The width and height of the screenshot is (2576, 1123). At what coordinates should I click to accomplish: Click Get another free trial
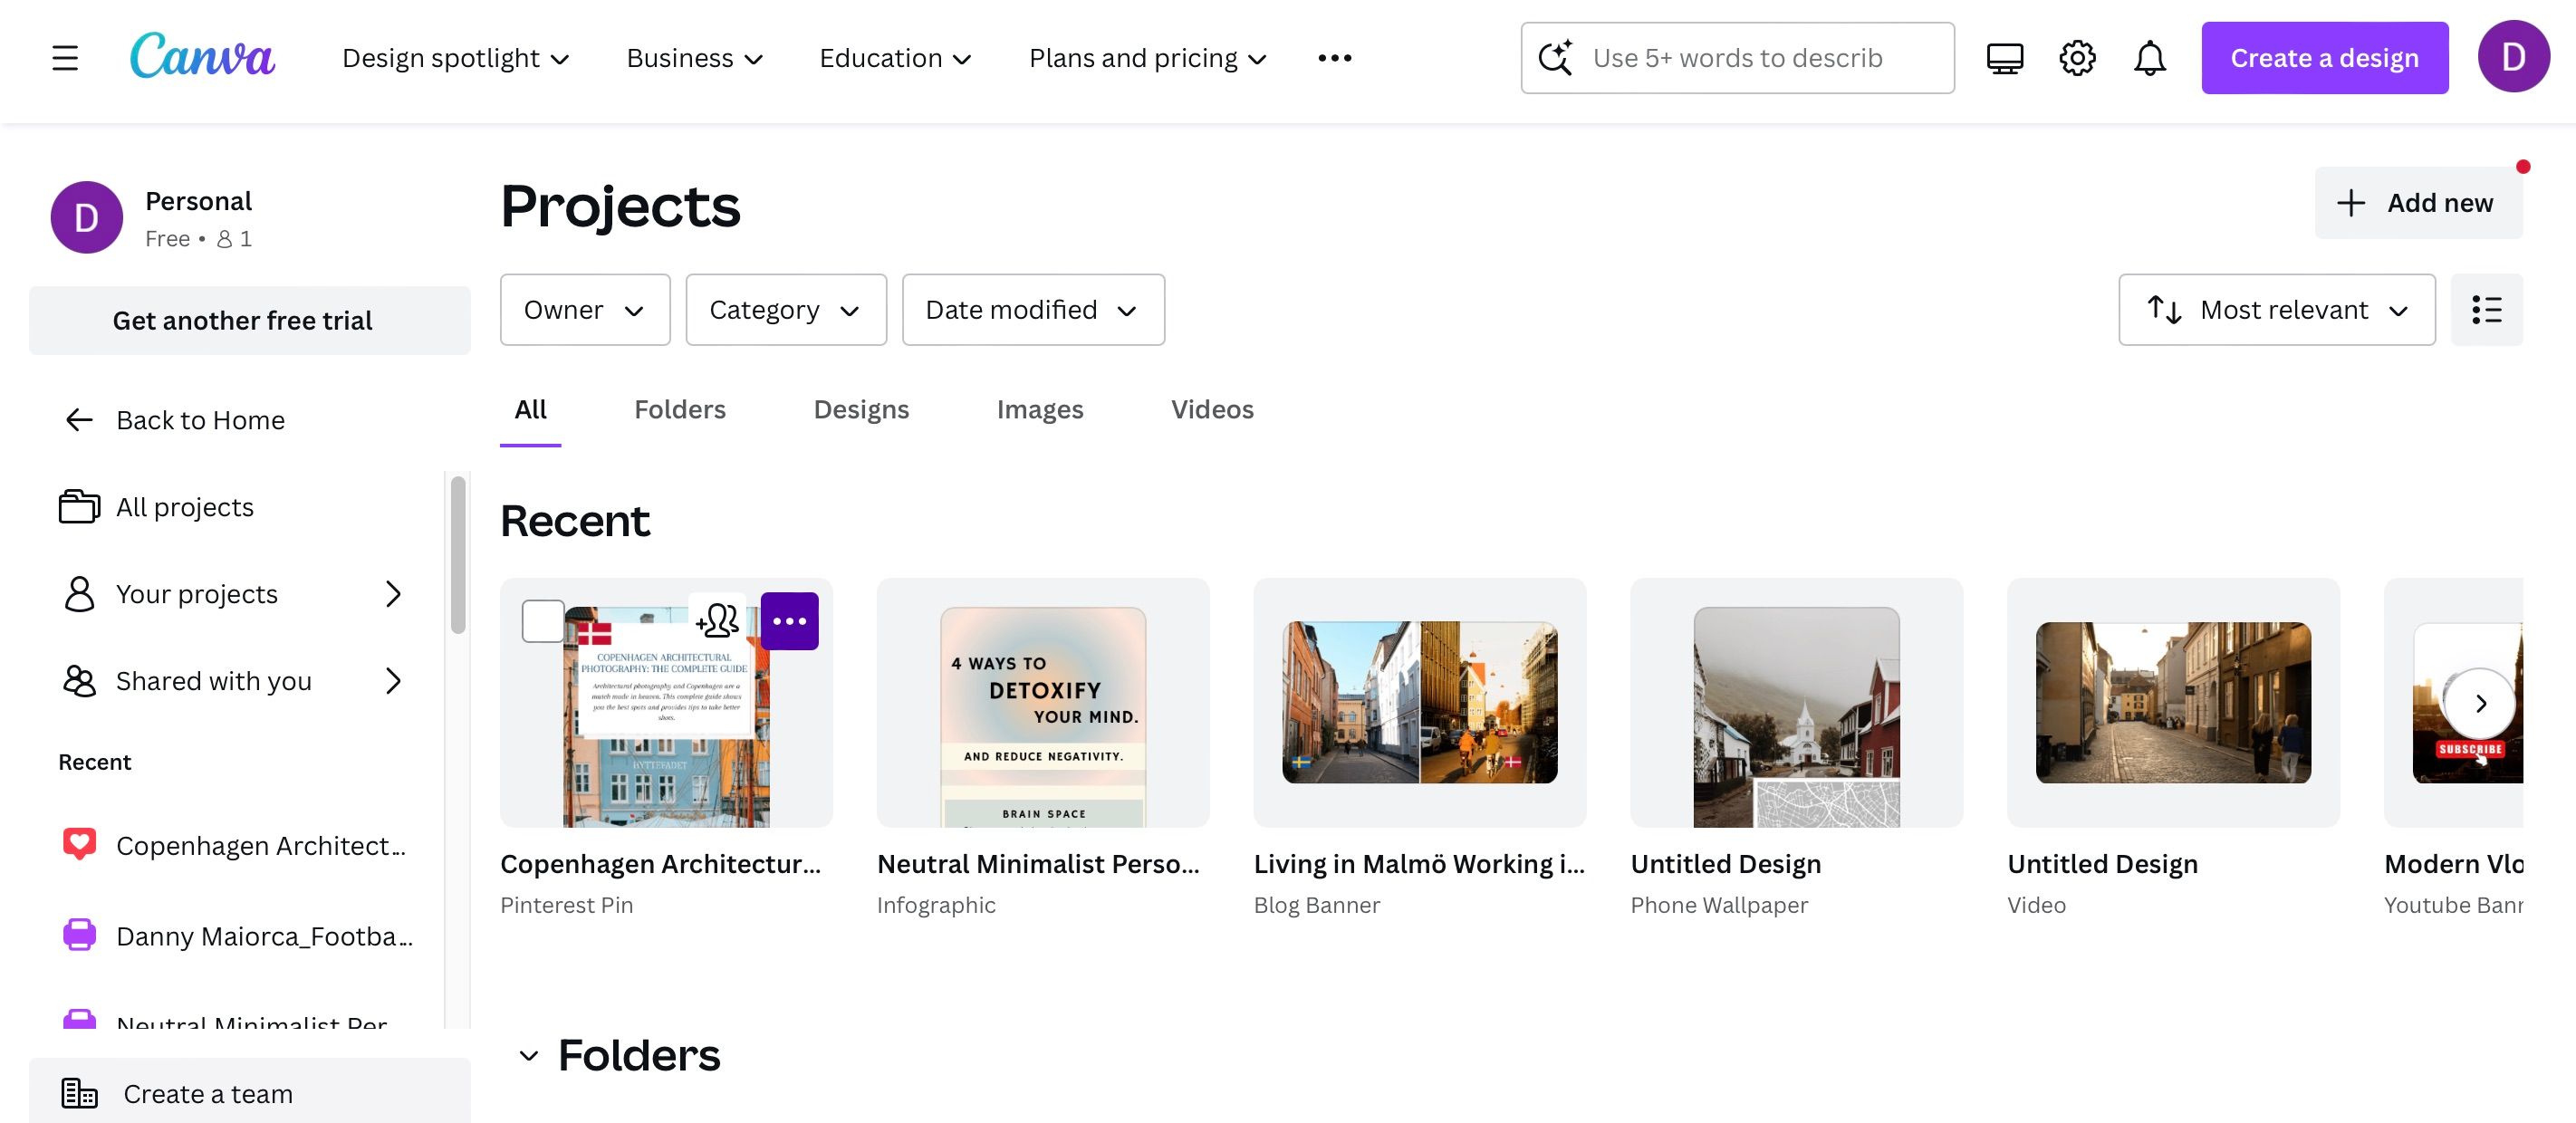[x=243, y=320]
